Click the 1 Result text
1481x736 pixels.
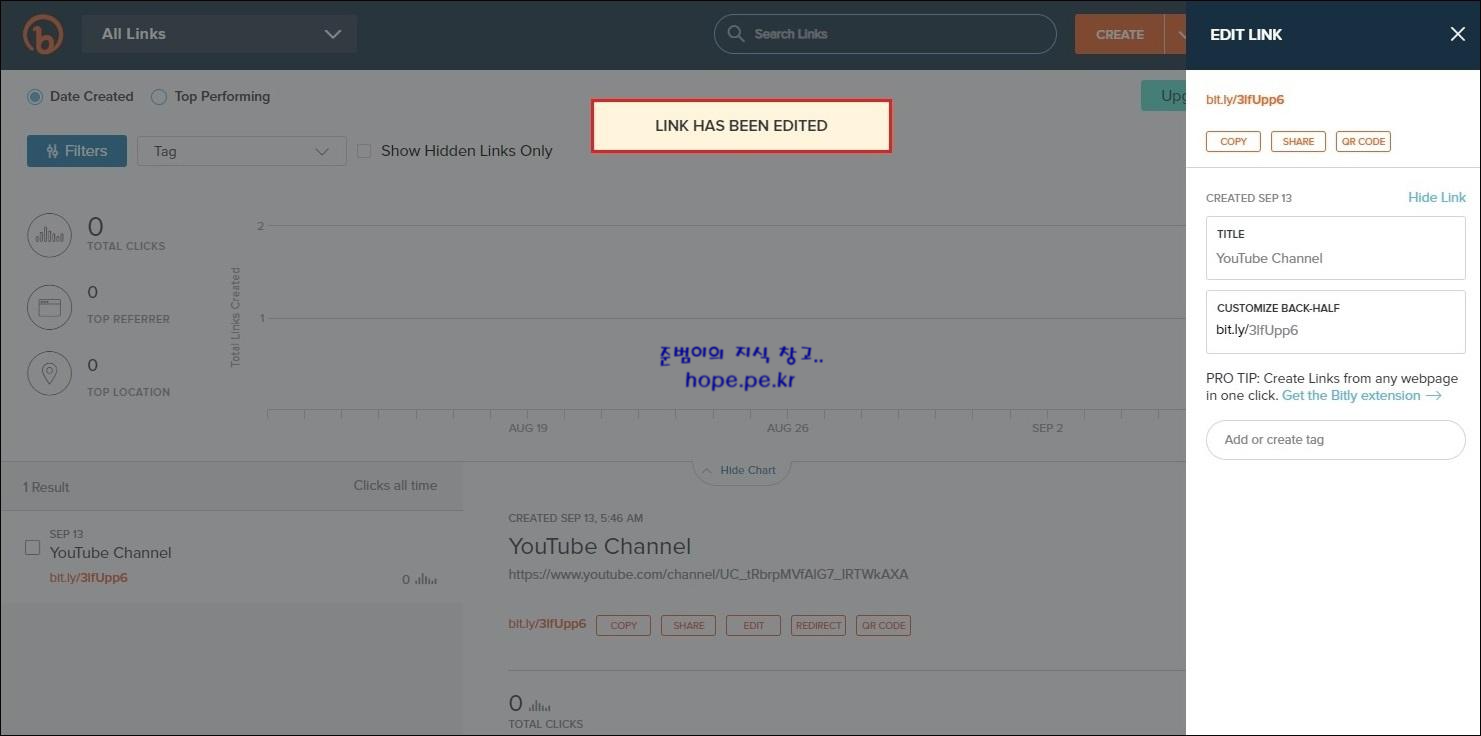46,487
